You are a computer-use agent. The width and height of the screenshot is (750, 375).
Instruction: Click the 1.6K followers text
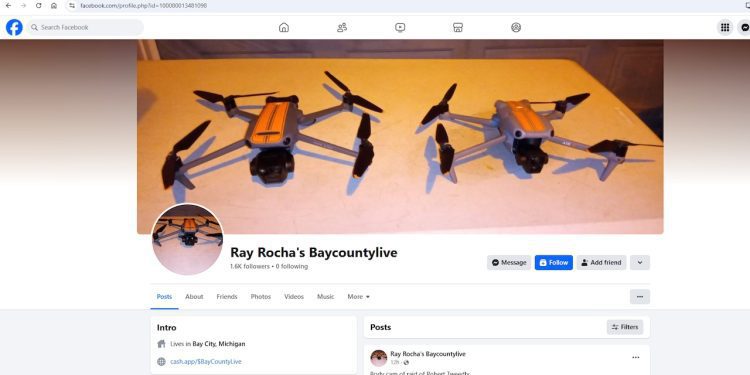click(x=250, y=266)
